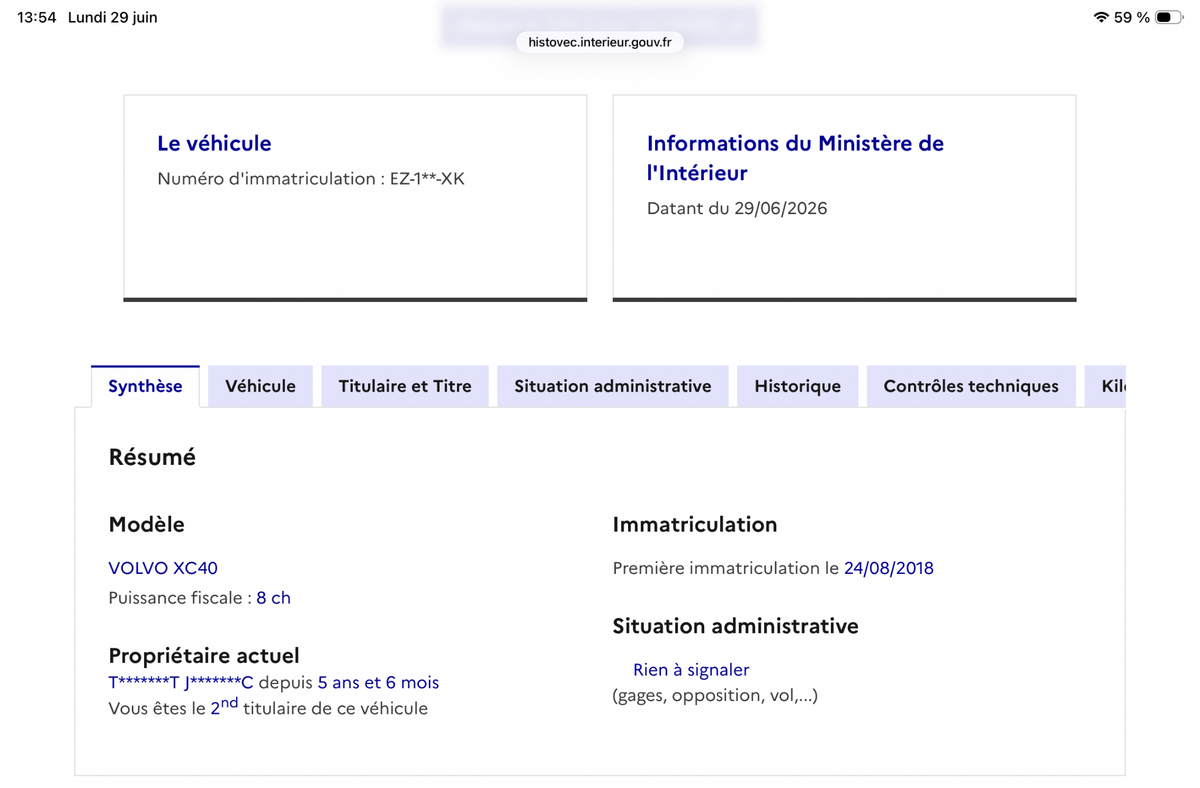
Task: Click Informations du Ministère de l'Intérieur heading
Action: tap(795, 158)
